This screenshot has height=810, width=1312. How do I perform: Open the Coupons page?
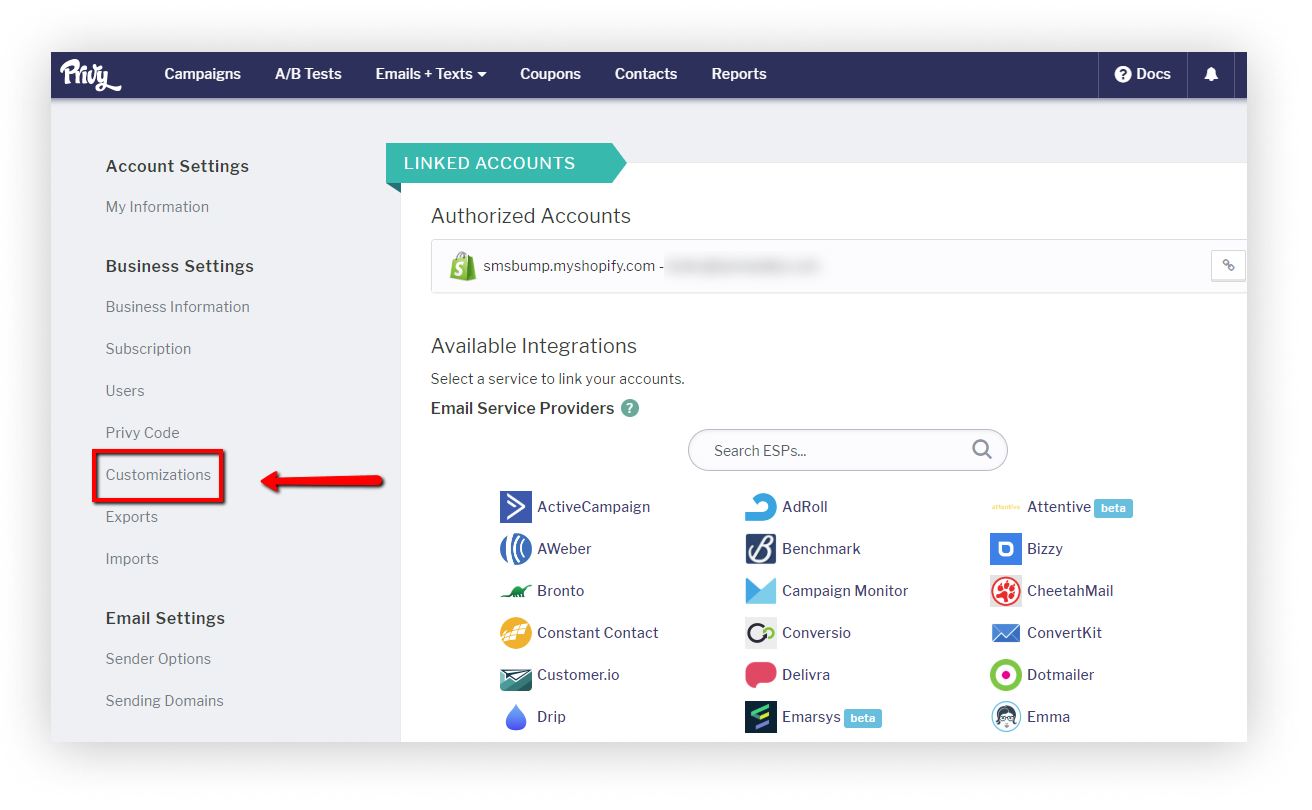tap(550, 74)
